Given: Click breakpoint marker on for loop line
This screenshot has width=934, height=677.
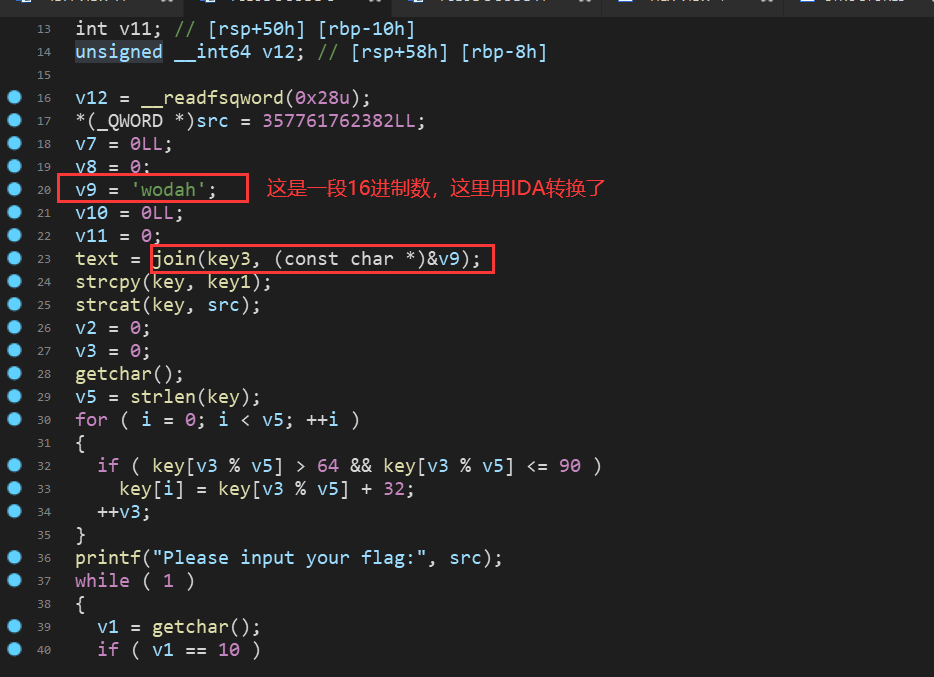Looking at the screenshot, I should pyautogui.click(x=14, y=419).
